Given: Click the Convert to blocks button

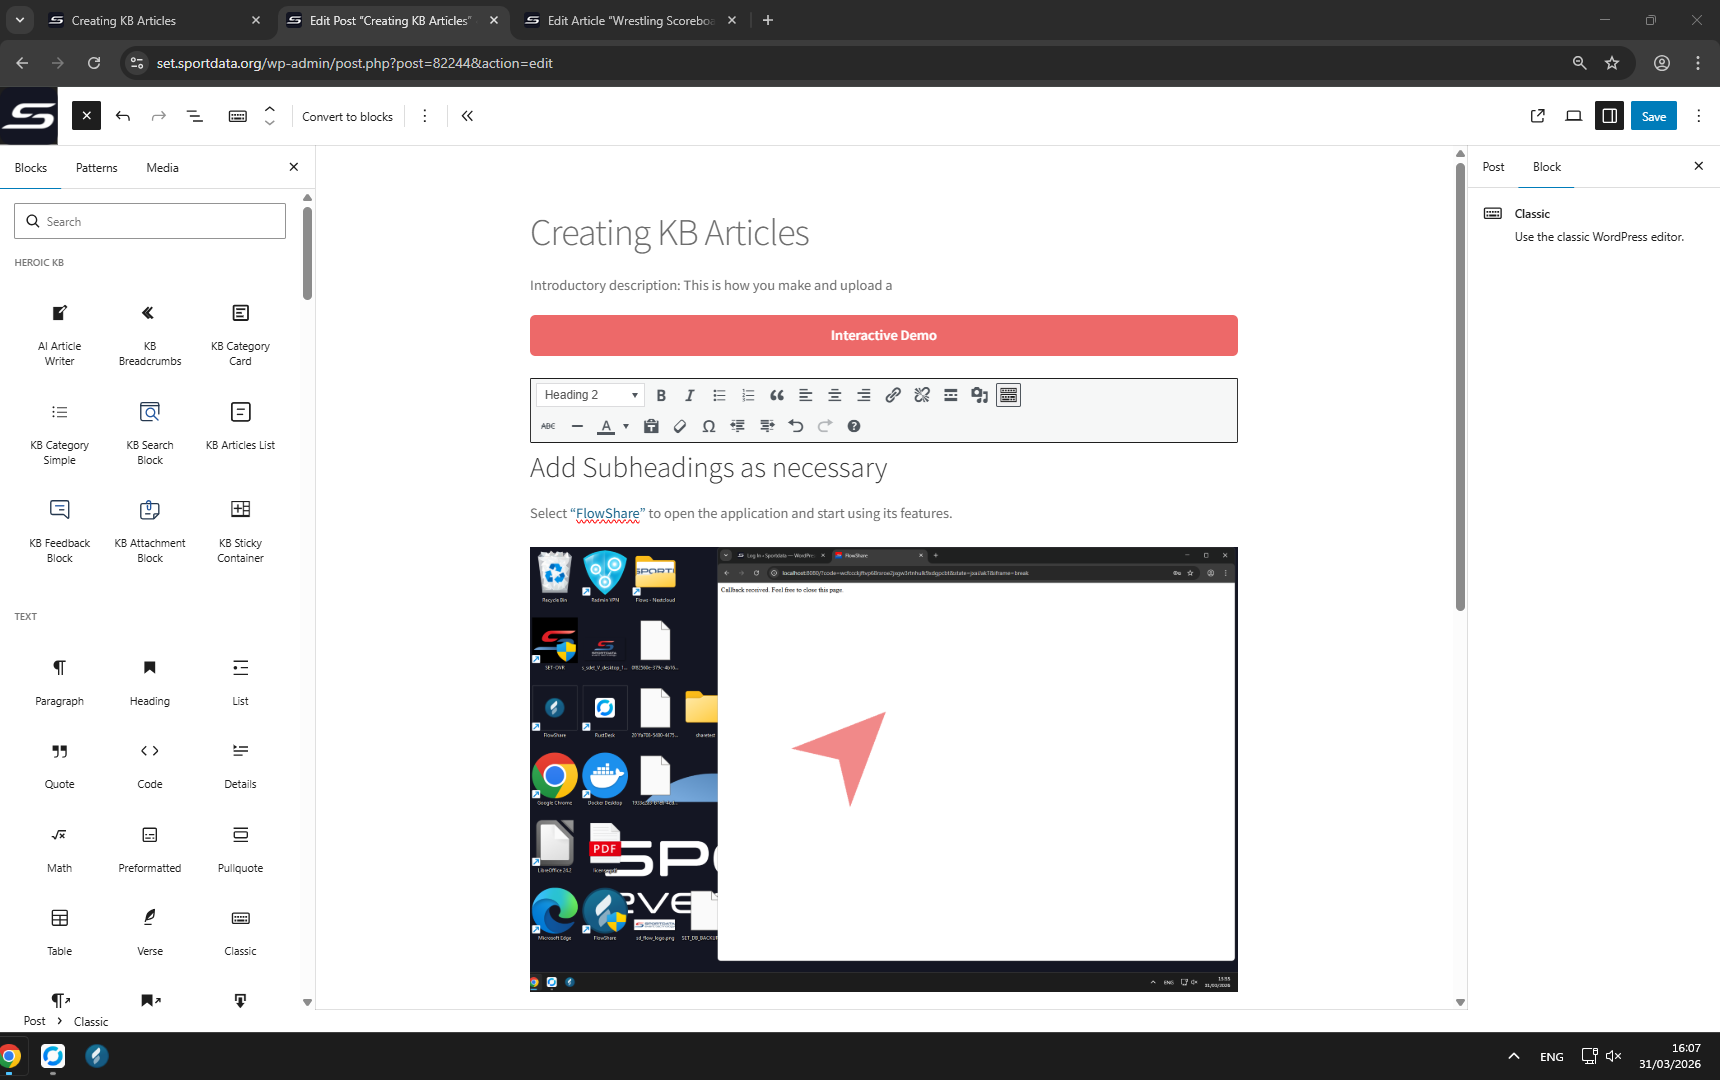Looking at the screenshot, I should coord(347,116).
